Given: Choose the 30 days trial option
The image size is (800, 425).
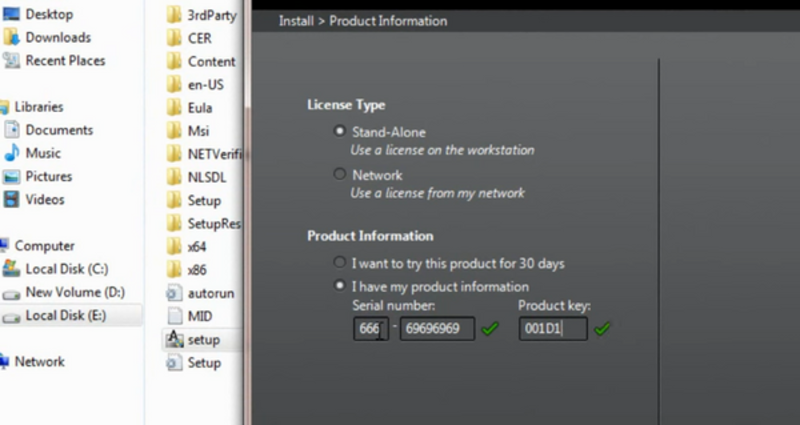Looking at the screenshot, I should pos(339,262).
